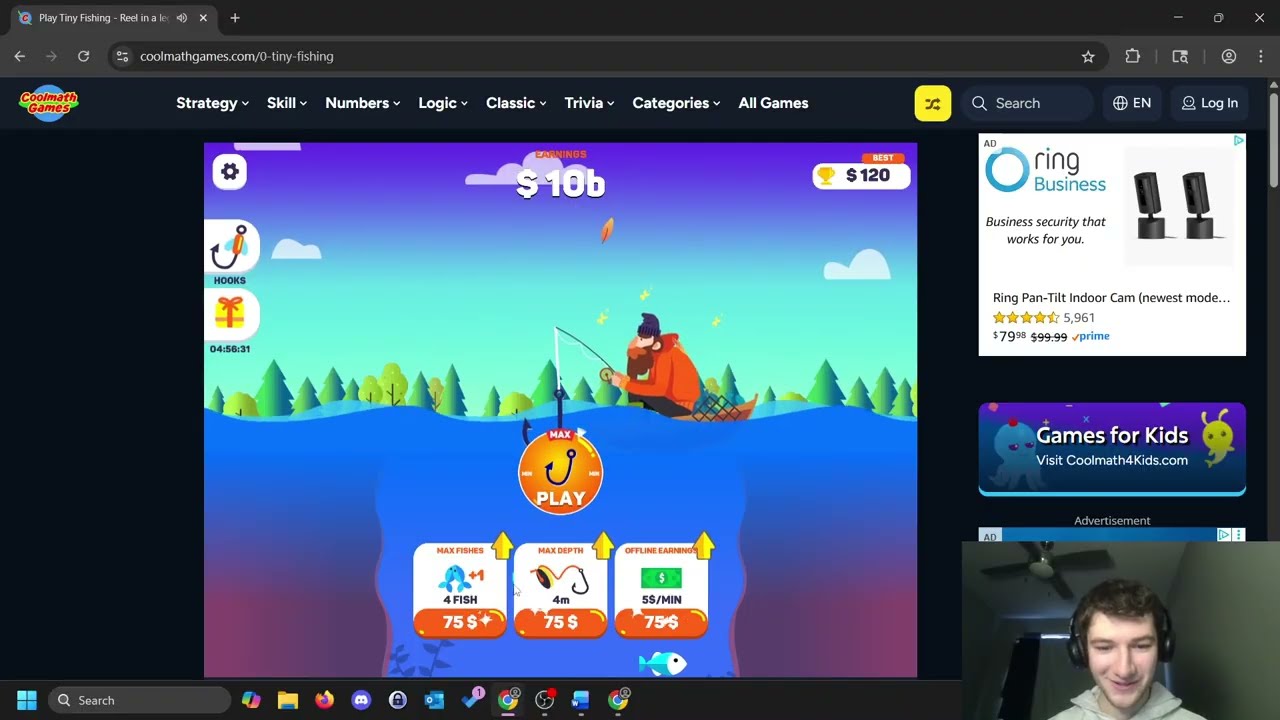This screenshot has height=720, width=1280.
Task: Open the gift box reward
Action: tap(230, 313)
